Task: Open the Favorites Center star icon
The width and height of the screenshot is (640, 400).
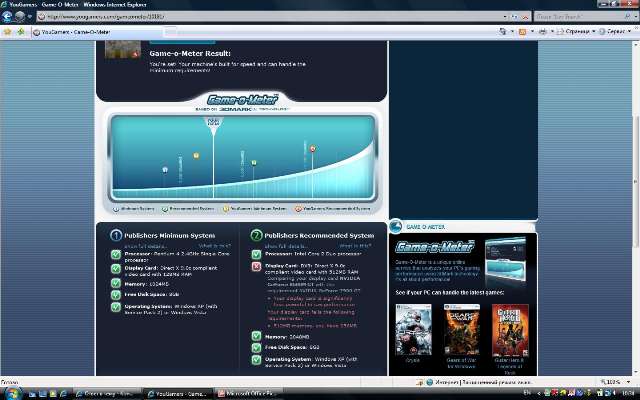Action: pyautogui.click(x=7, y=31)
